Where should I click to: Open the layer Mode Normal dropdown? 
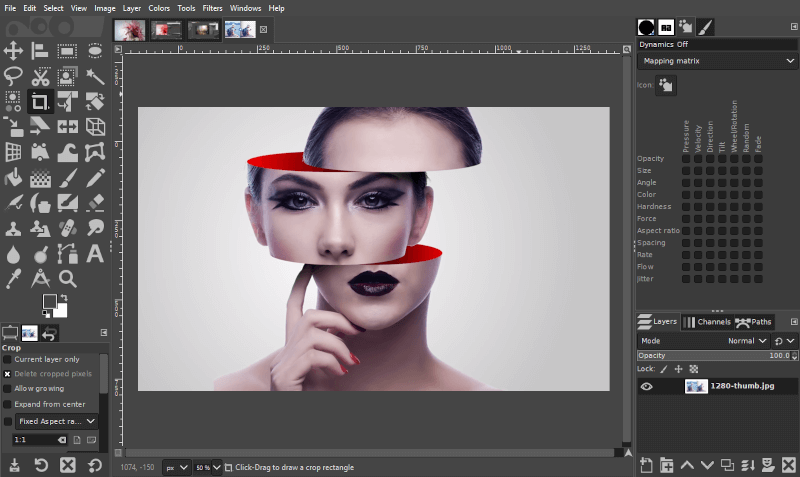(747, 341)
